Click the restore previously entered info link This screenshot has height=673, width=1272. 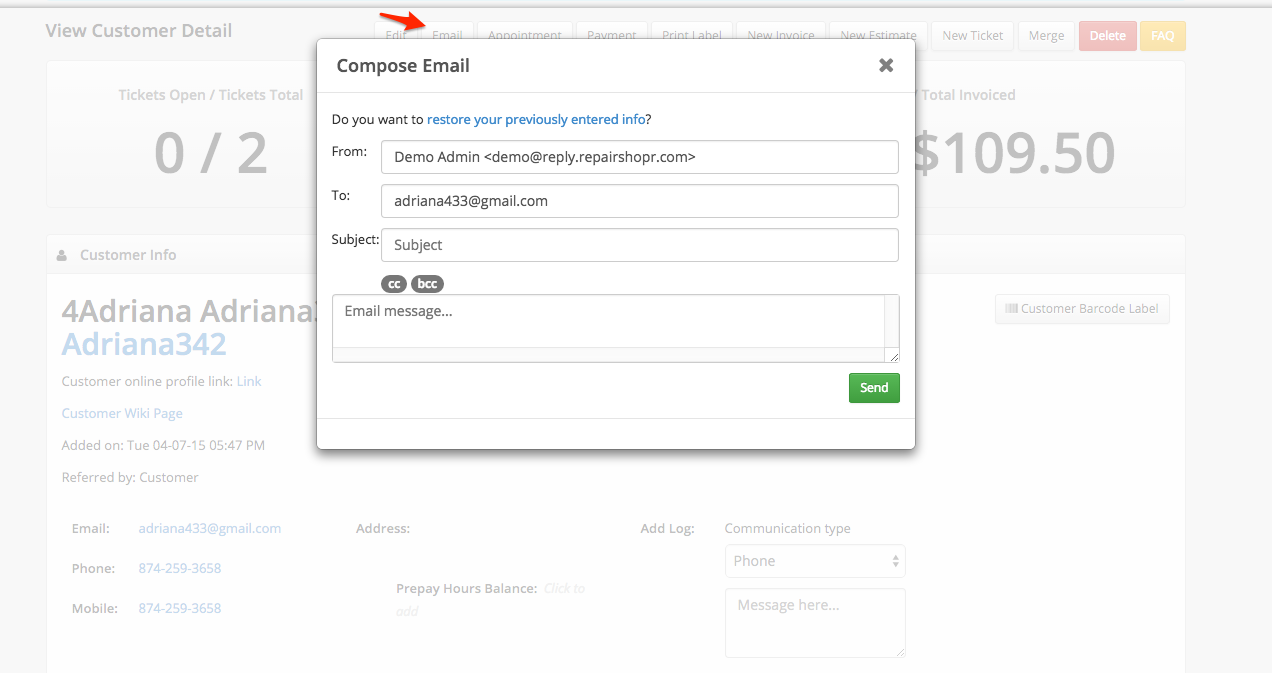pos(536,120)
